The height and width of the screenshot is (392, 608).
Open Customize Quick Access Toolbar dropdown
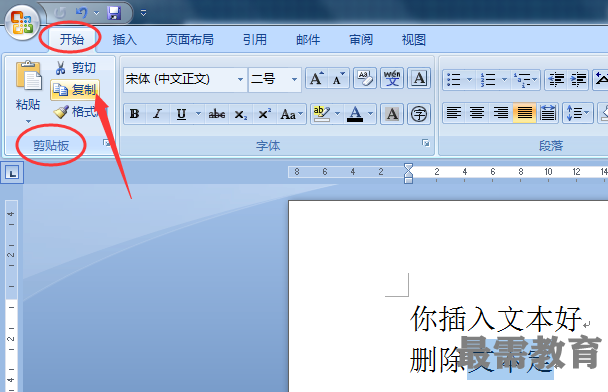point(143,13)
